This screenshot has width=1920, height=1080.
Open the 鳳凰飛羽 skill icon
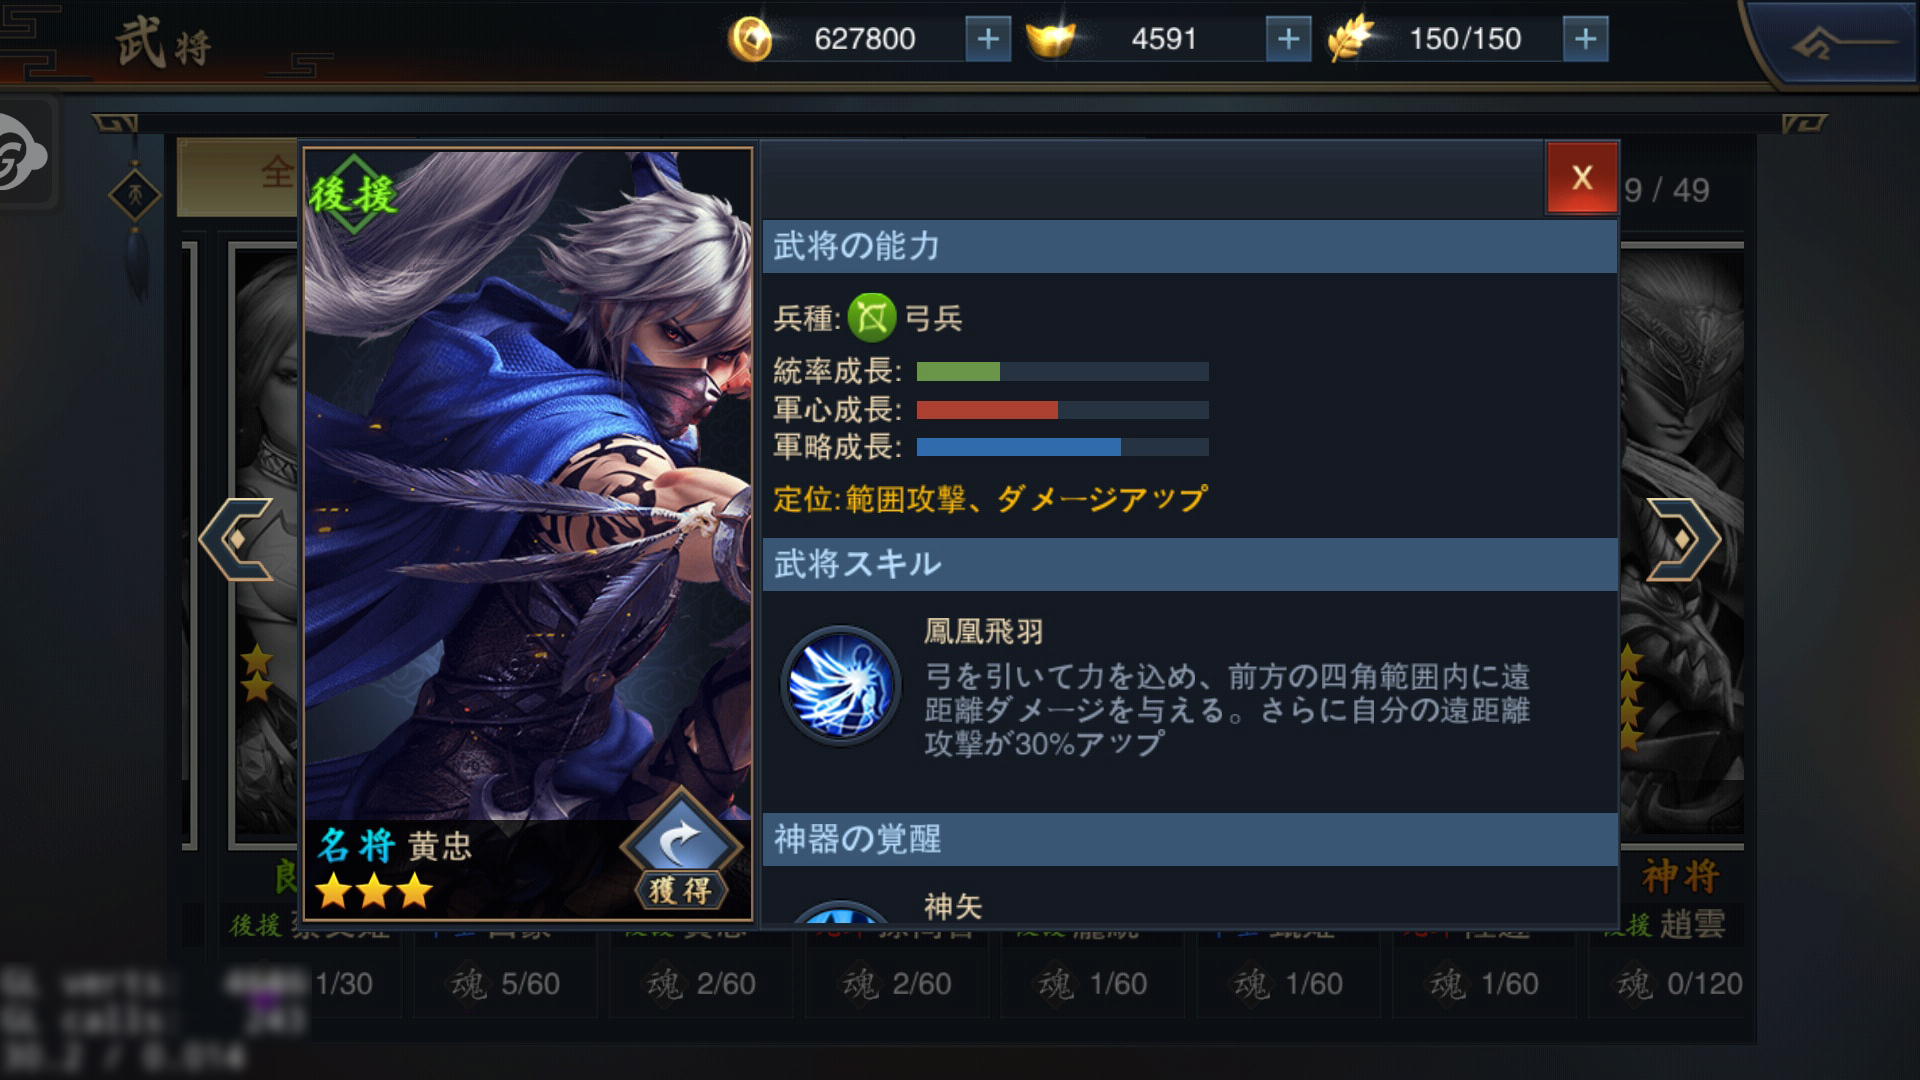coord(840,686)
